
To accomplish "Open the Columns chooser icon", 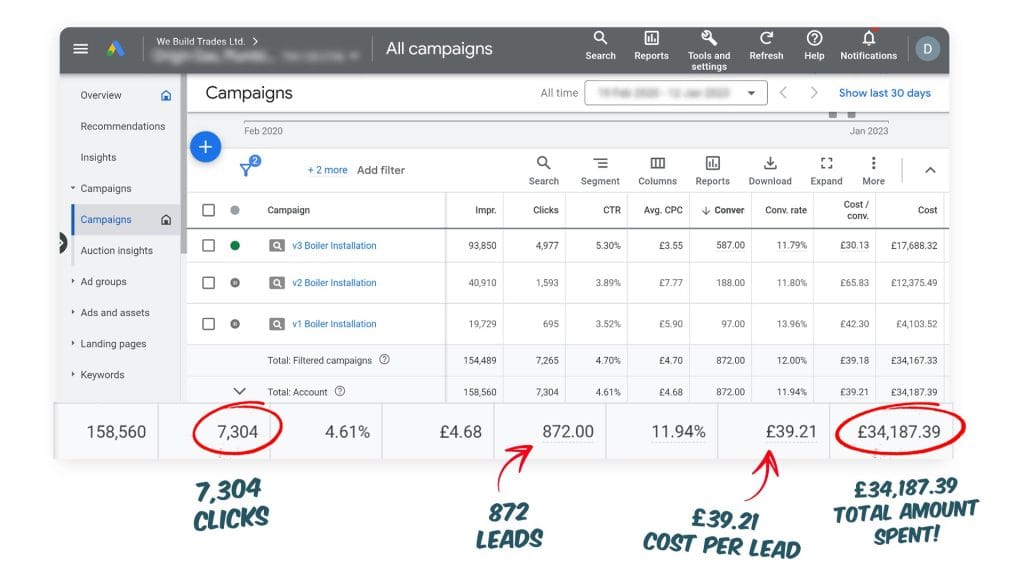I will point(657,165).
